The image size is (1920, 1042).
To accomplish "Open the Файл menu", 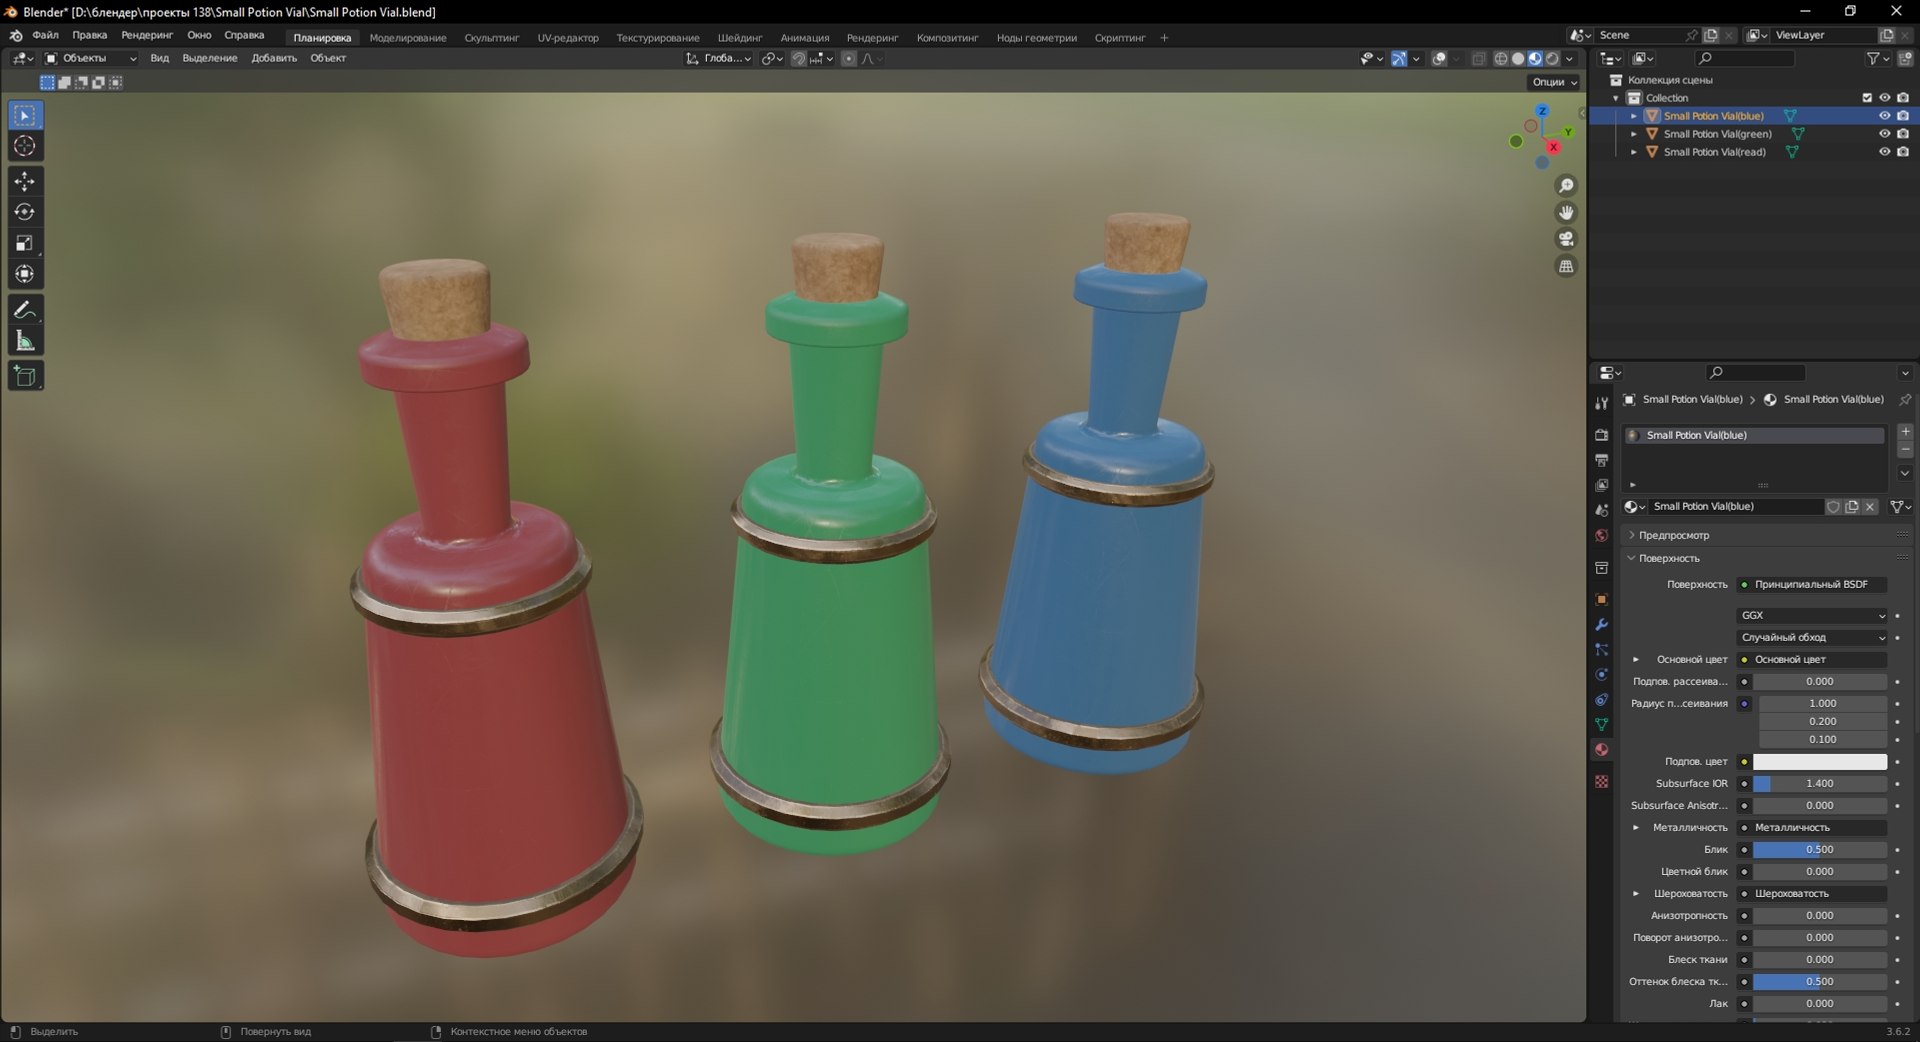I will [45, 35].
